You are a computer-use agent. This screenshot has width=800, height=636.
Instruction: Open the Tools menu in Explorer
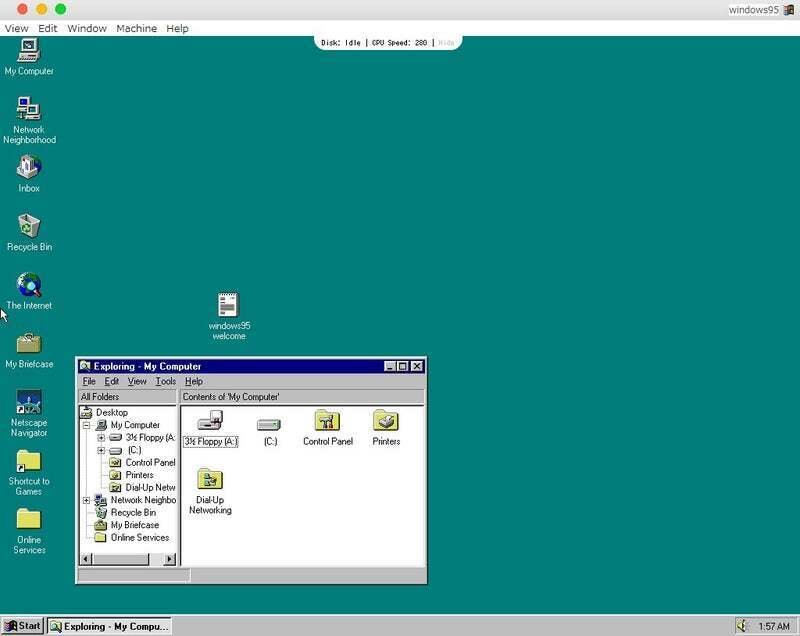point(164,381)
